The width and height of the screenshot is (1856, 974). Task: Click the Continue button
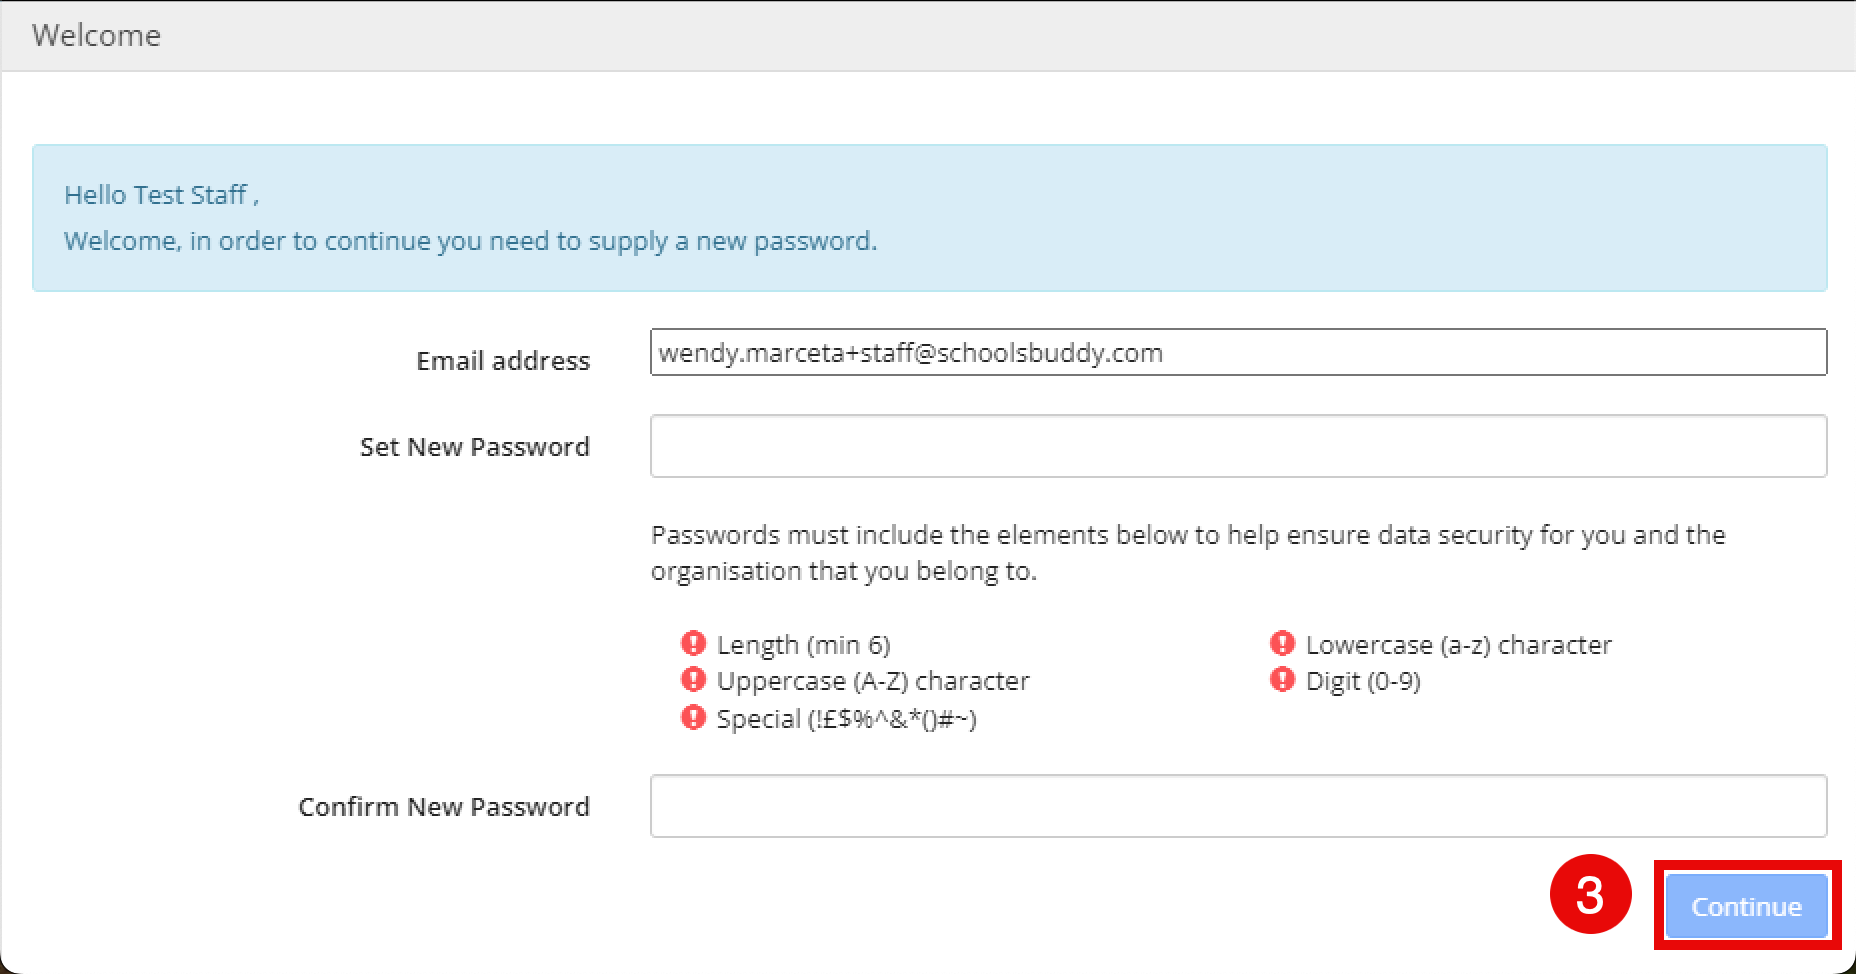1746,906
